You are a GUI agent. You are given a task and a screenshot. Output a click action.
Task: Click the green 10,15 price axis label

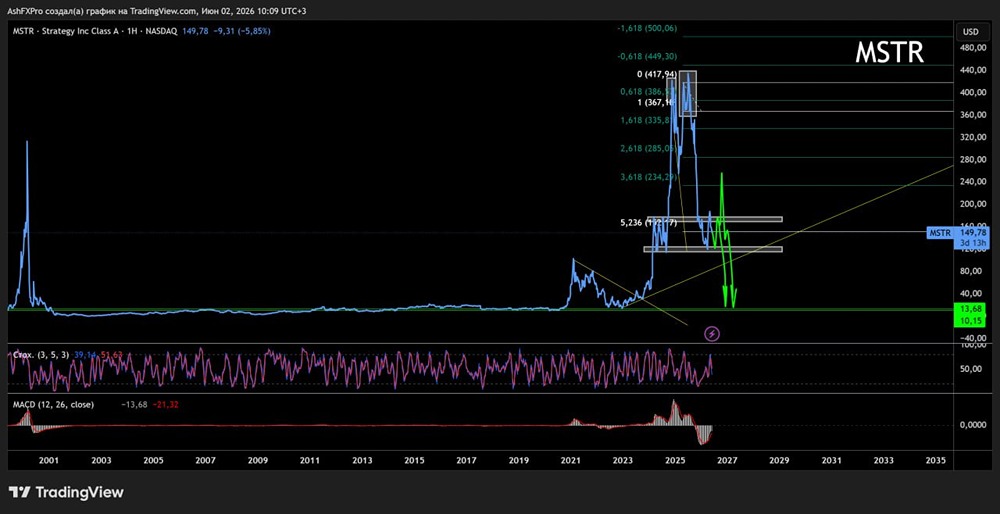tap(970, 319)
